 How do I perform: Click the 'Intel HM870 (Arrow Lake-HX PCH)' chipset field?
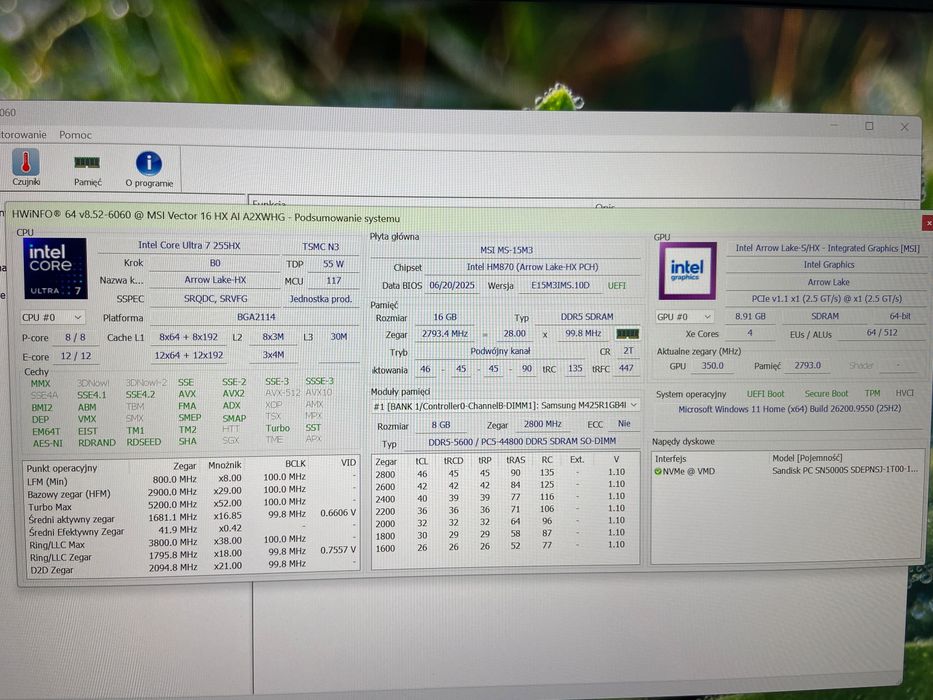532,267
